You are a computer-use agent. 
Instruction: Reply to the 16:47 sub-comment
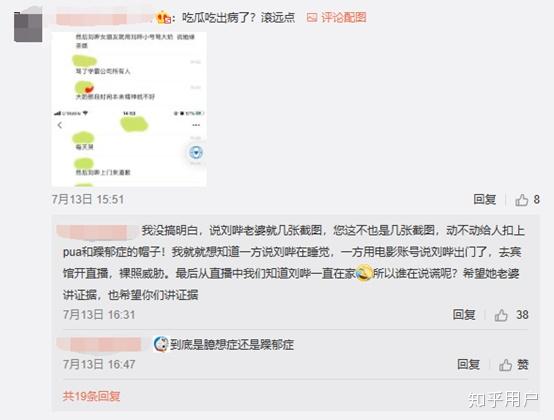[x=468, y=364]
